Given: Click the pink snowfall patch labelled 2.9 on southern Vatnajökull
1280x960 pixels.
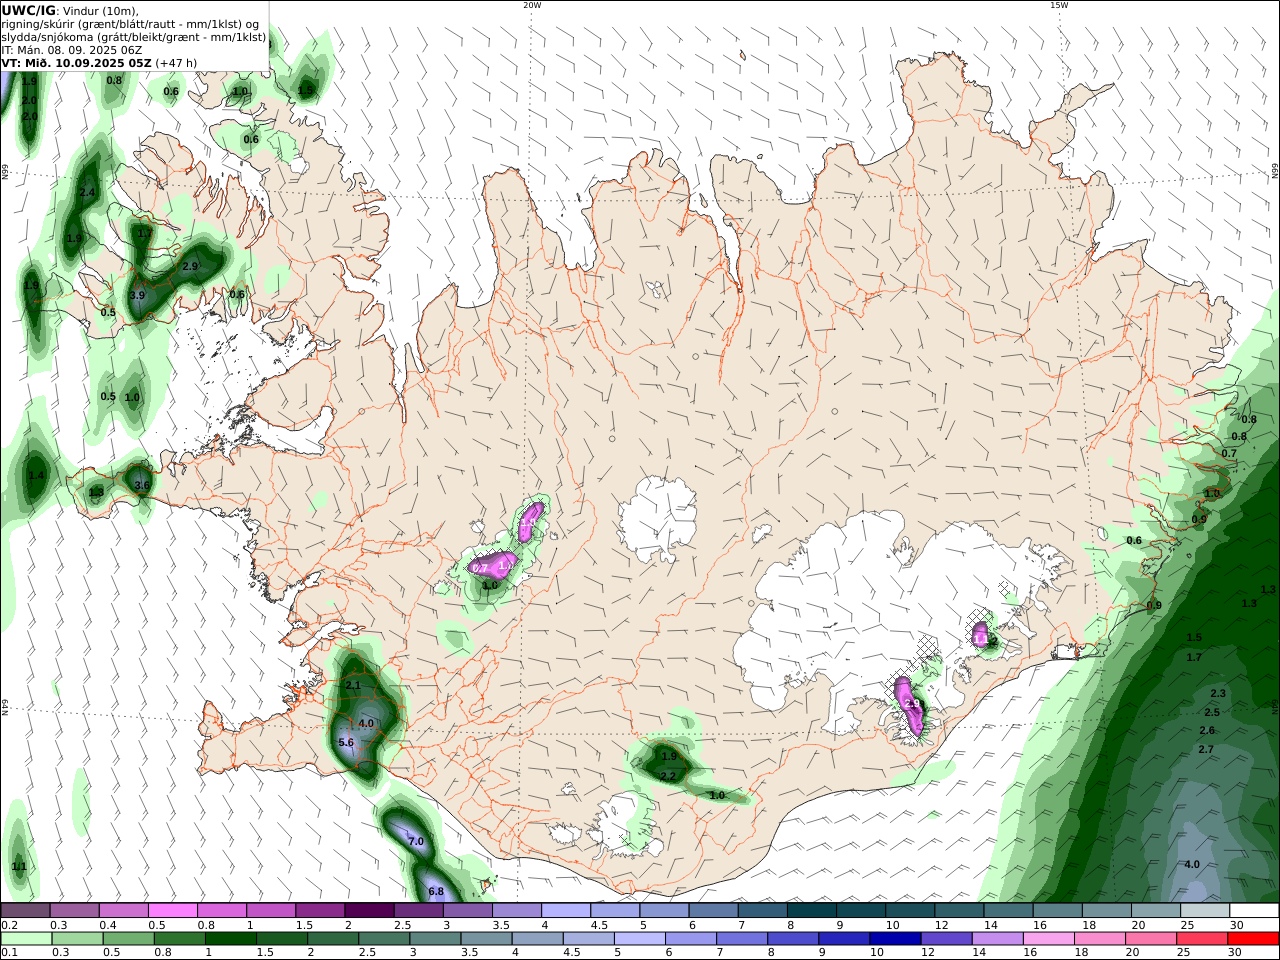Looking at the screenshot, I should coord(910,706).
